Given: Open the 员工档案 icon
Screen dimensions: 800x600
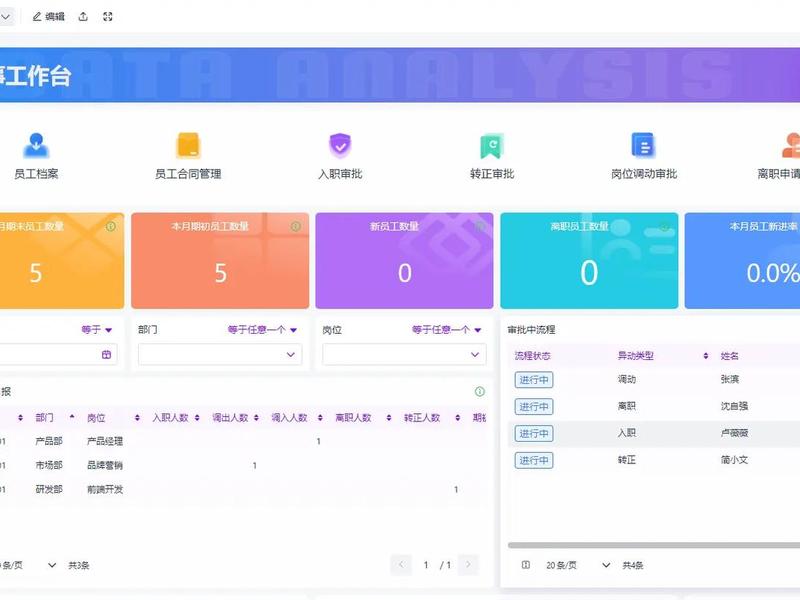Looking at the screenshot, I should 36,145.
